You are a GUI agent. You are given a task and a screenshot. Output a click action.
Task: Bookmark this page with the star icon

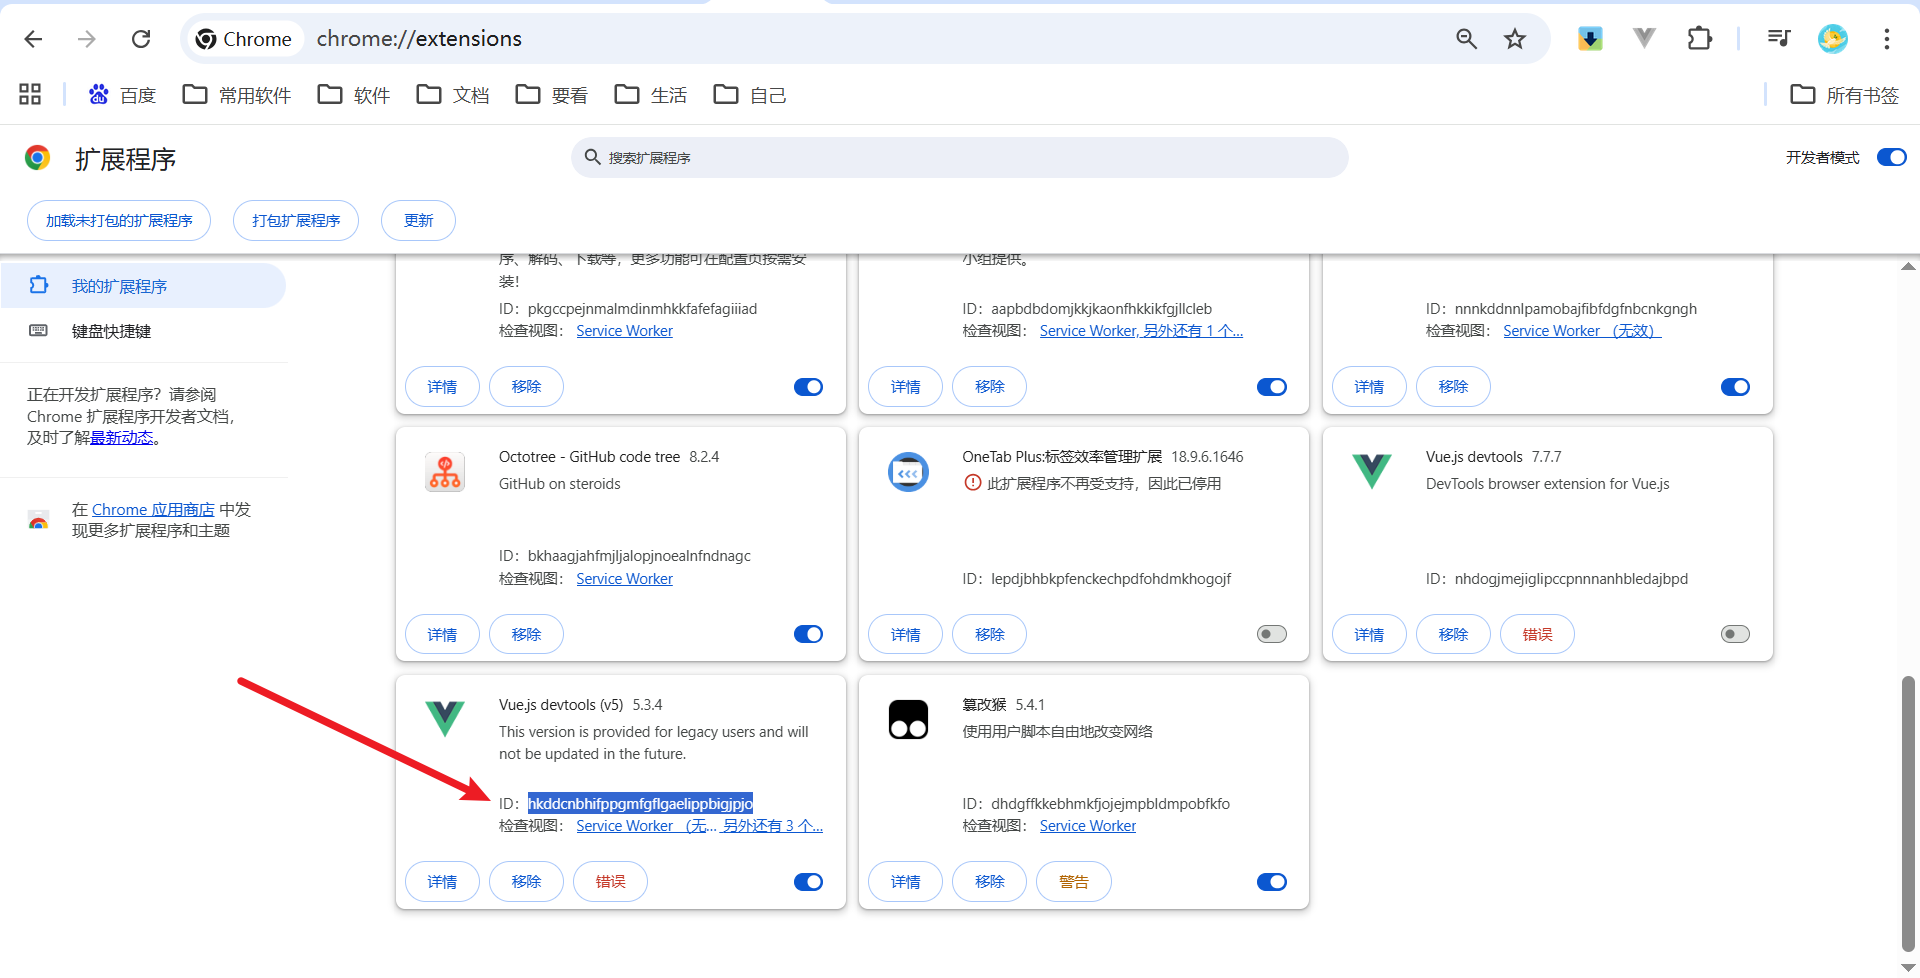[1515, 39]
